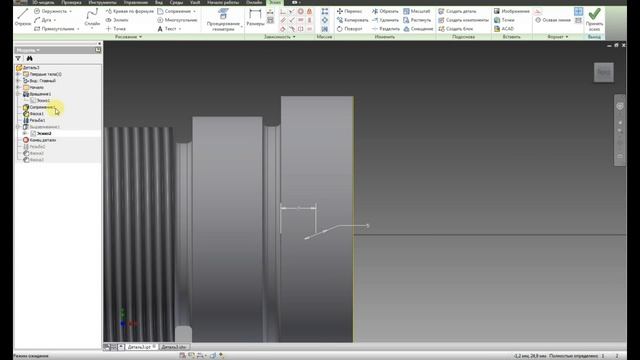Click the Принять эскиз (Finish Sketch) checkmark
Image resolution: width=640 pixels, height=360 pixels.
594,20
